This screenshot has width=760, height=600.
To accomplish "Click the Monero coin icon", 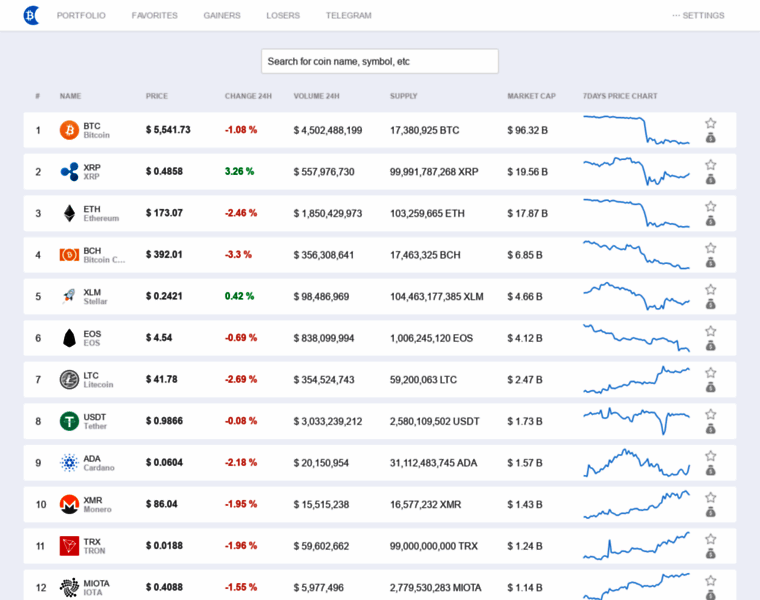I will pos(69,504).
